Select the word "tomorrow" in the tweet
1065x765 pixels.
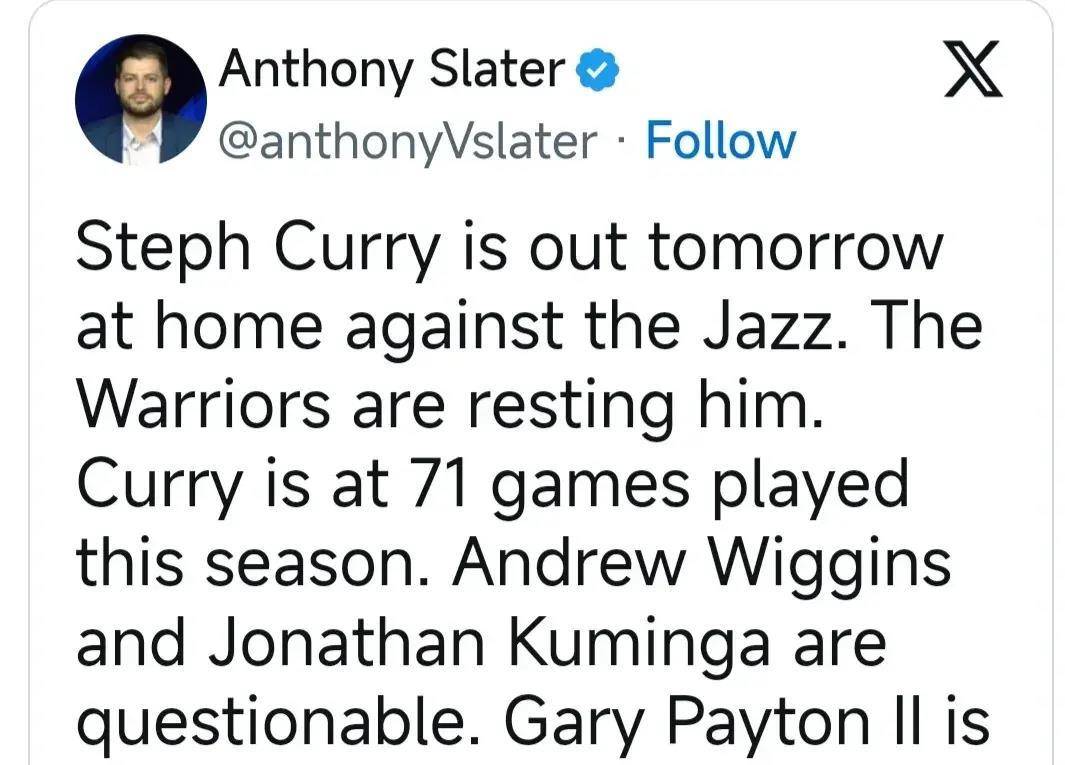click(x=795, y=247)
